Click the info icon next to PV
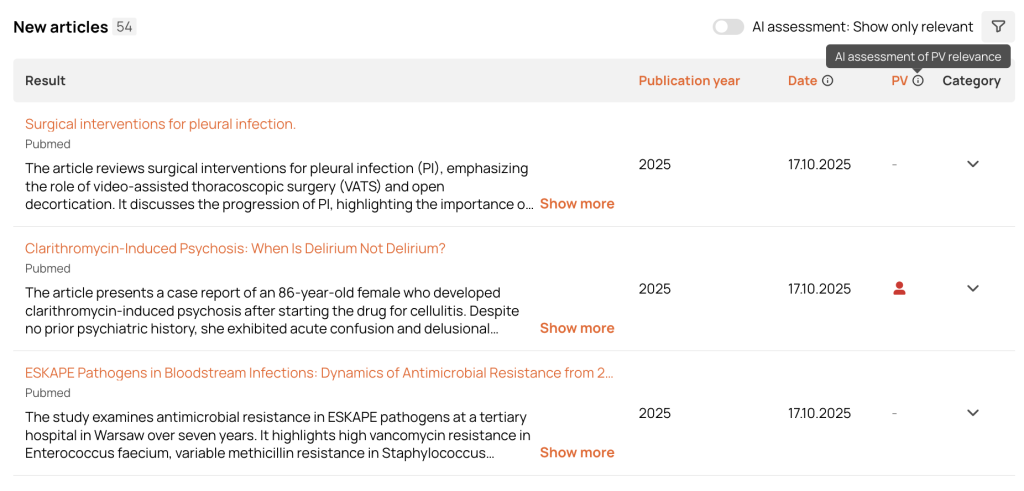This screenshot has height=491, width=1024. point(918,81)
